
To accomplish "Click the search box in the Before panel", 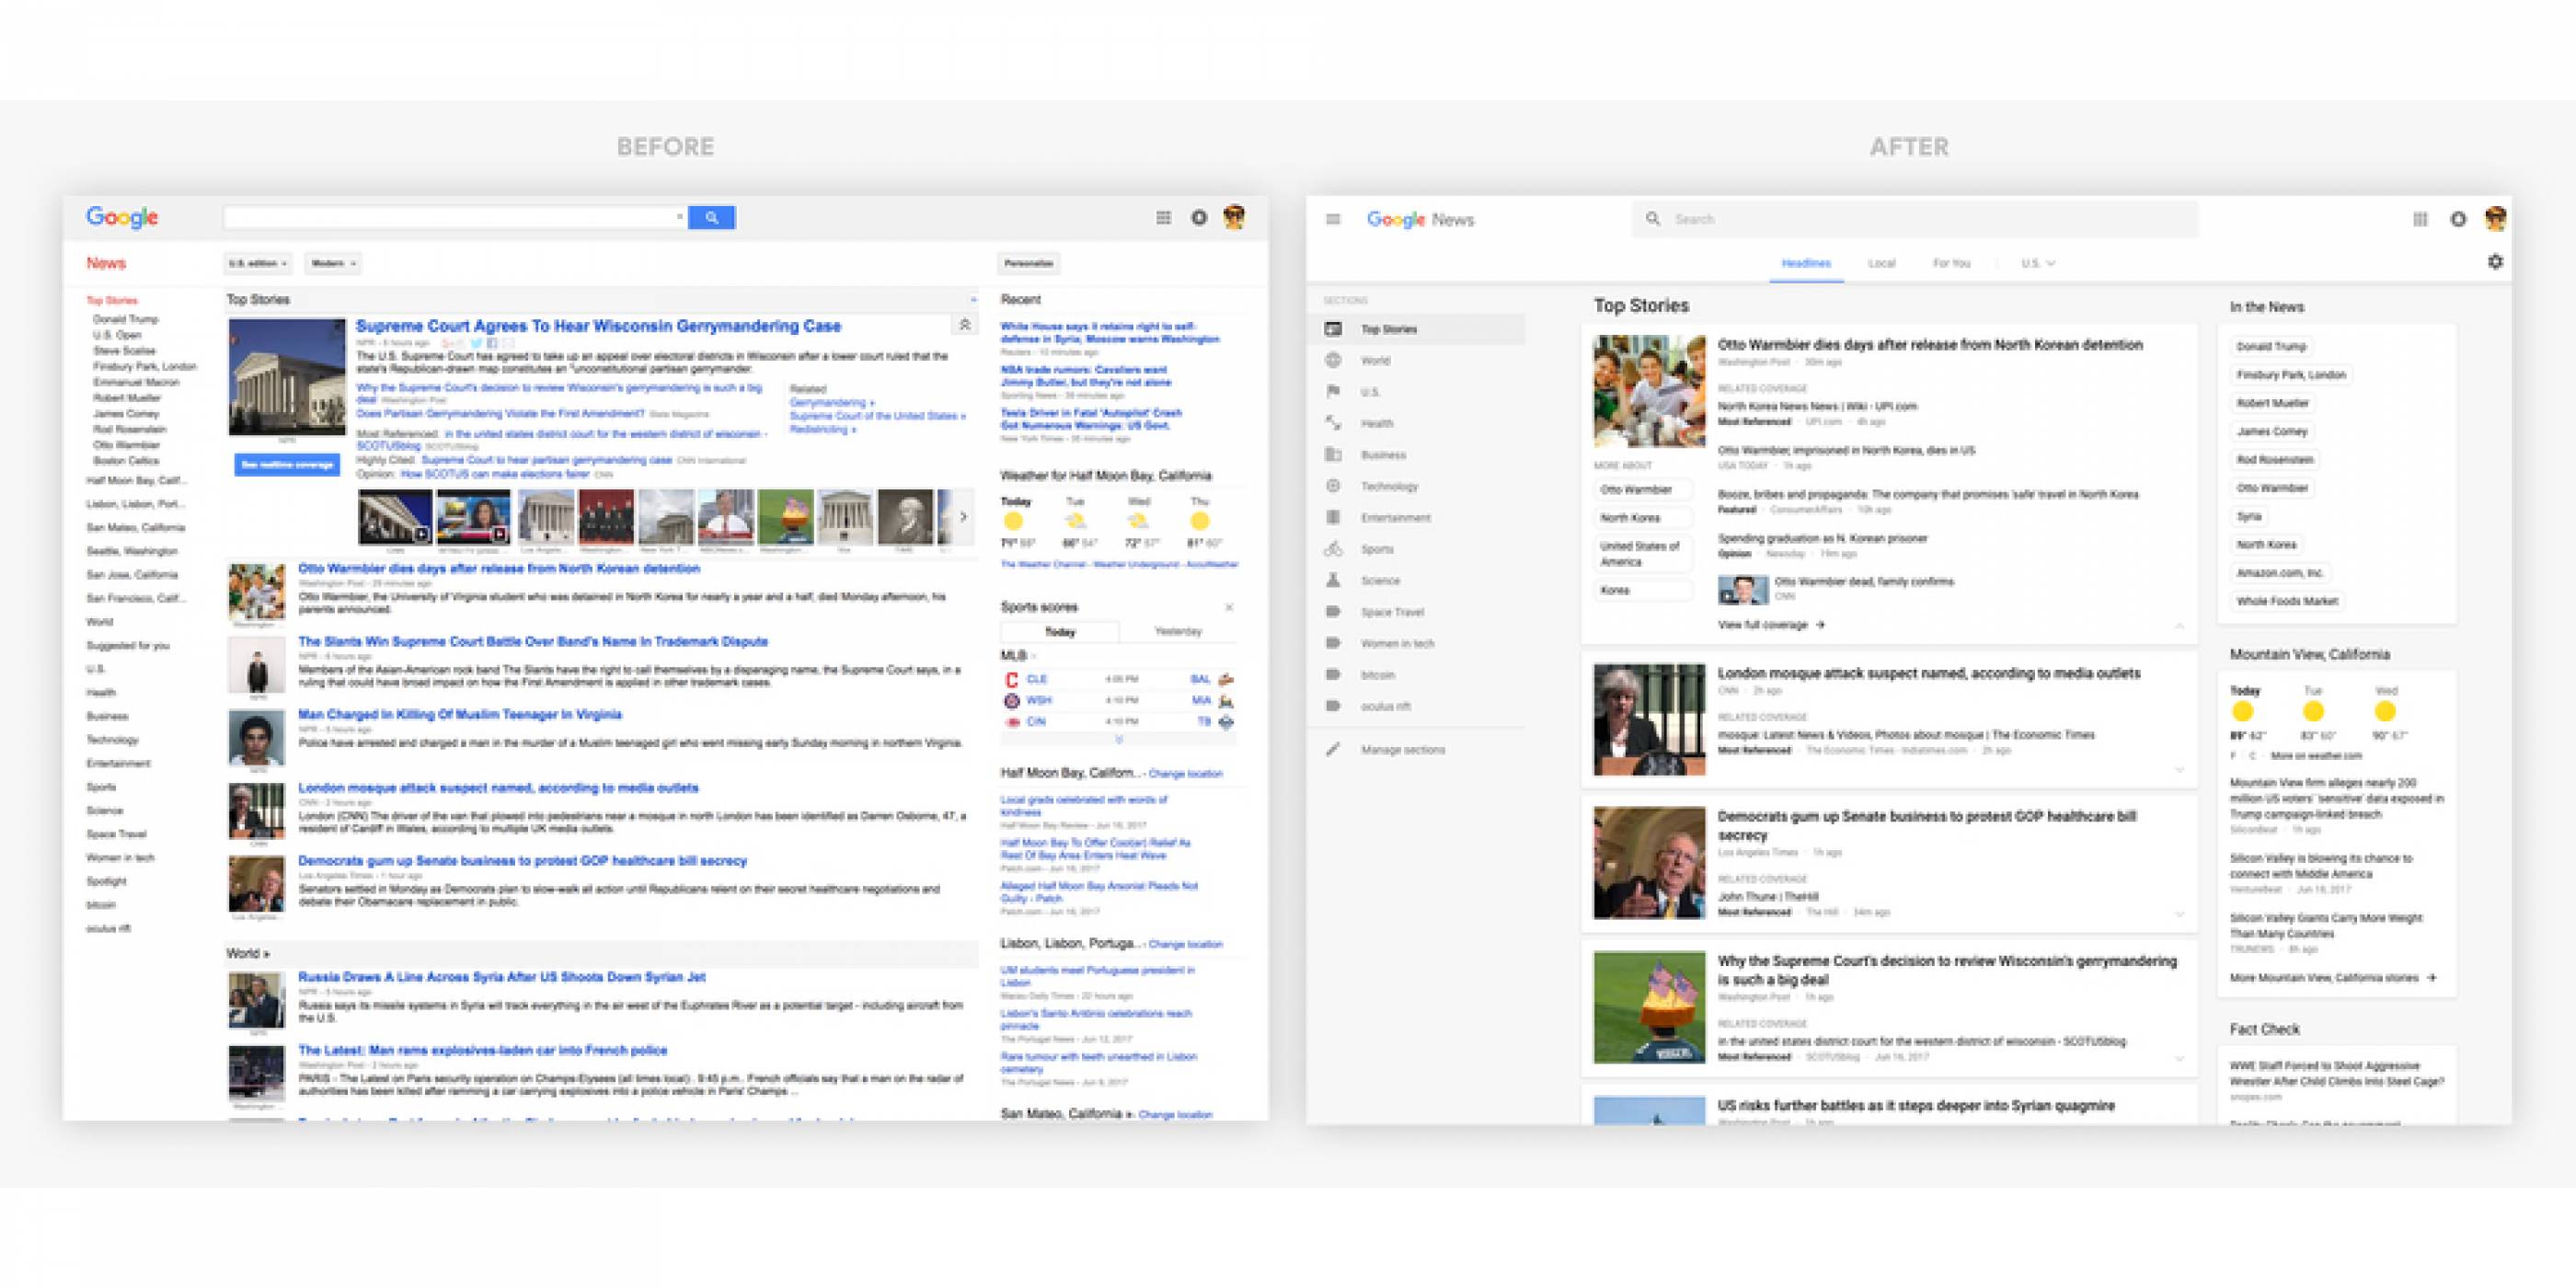I will pyautogui.click(x=455, y=217).
